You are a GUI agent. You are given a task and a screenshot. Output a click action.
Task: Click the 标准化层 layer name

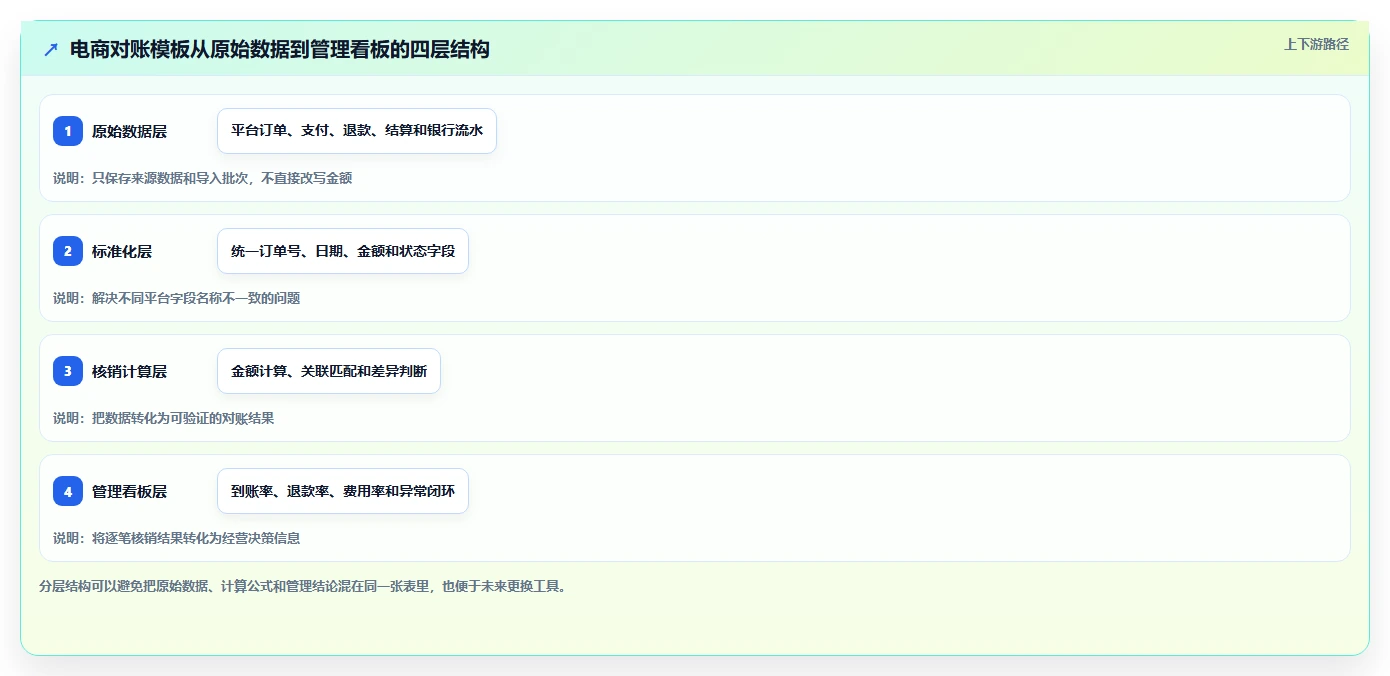pos(122,251)
